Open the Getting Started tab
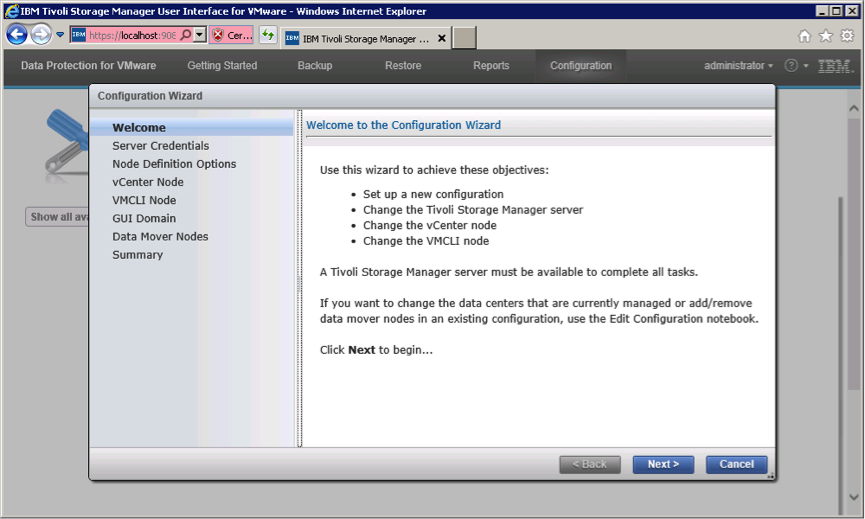Viewport: 865px width, 519px height. (222, 66)
